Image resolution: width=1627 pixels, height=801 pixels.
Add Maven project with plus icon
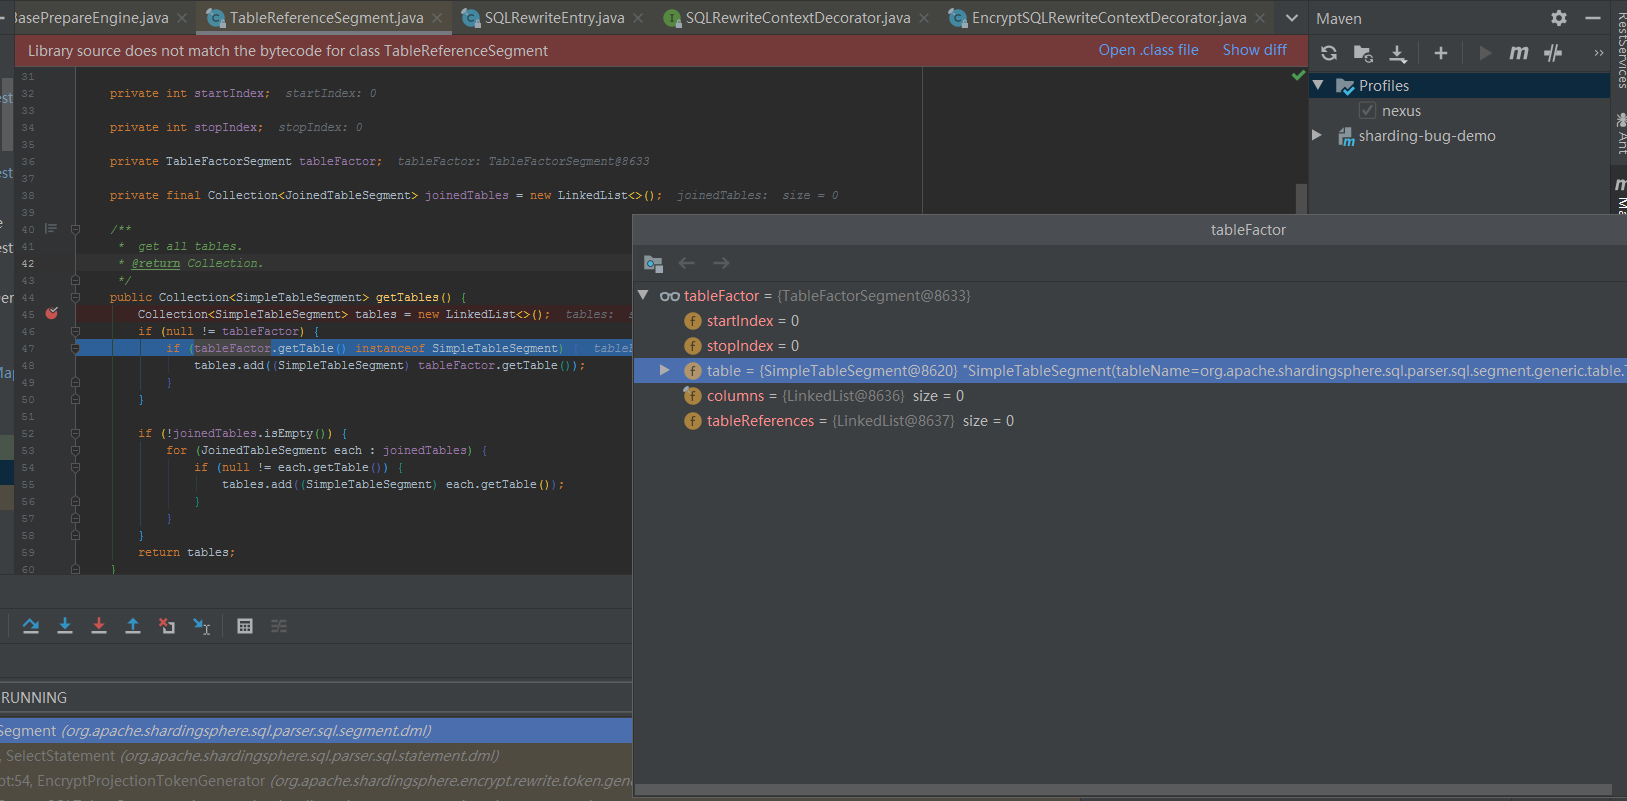(x=1441, y=53)
